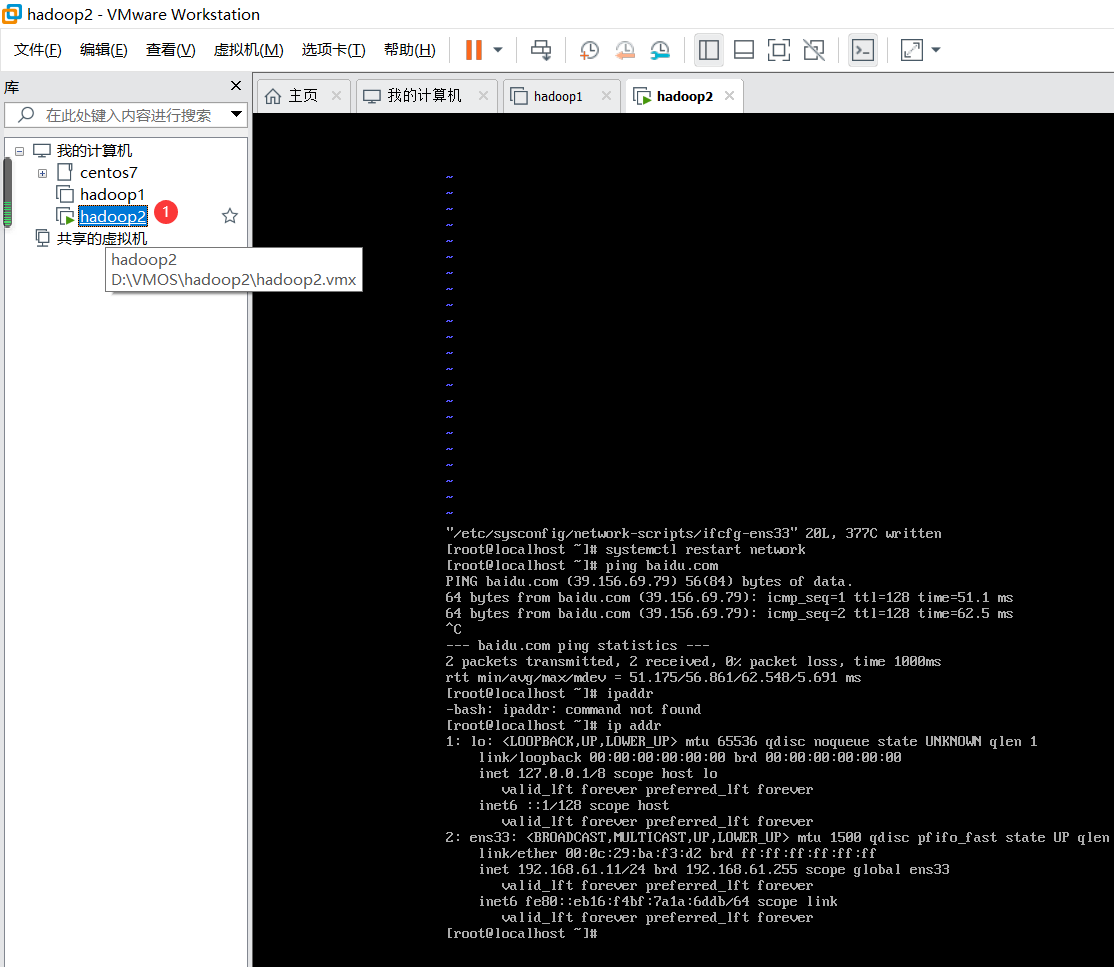Screen dimensions: 1114x967
Task: Click the VMware Workstation title bar icon
Action: point(12,13)
